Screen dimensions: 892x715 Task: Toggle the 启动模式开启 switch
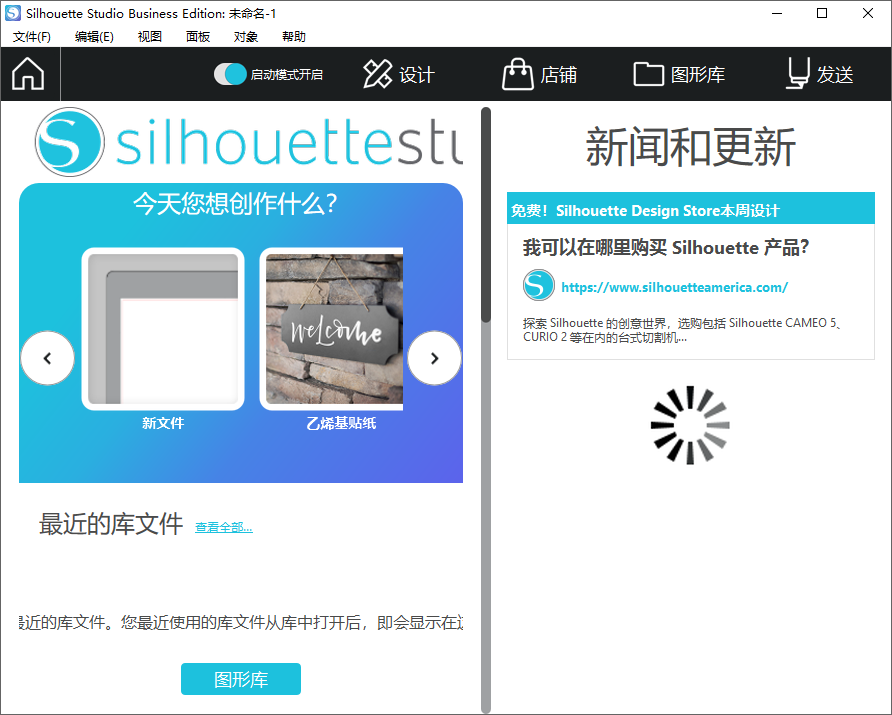[230, 74]
